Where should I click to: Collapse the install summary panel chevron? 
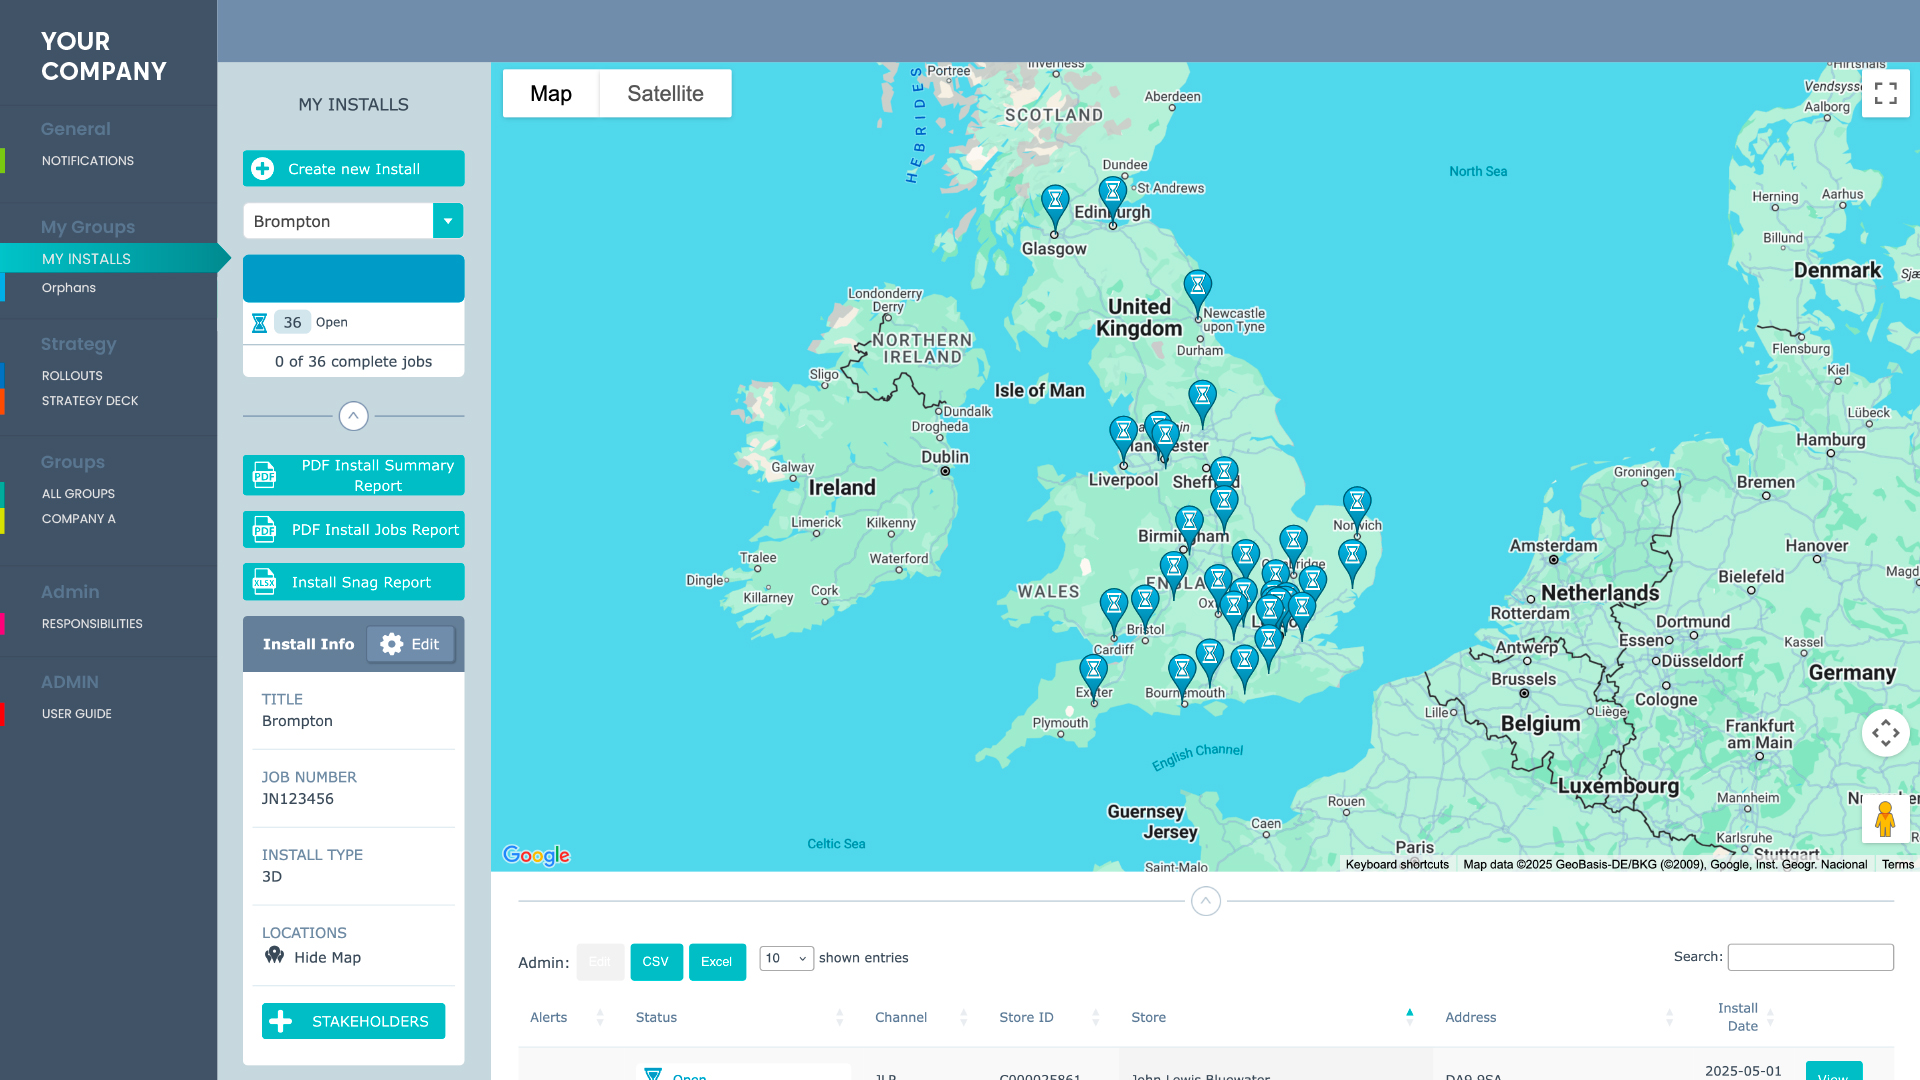click(353, 416)
